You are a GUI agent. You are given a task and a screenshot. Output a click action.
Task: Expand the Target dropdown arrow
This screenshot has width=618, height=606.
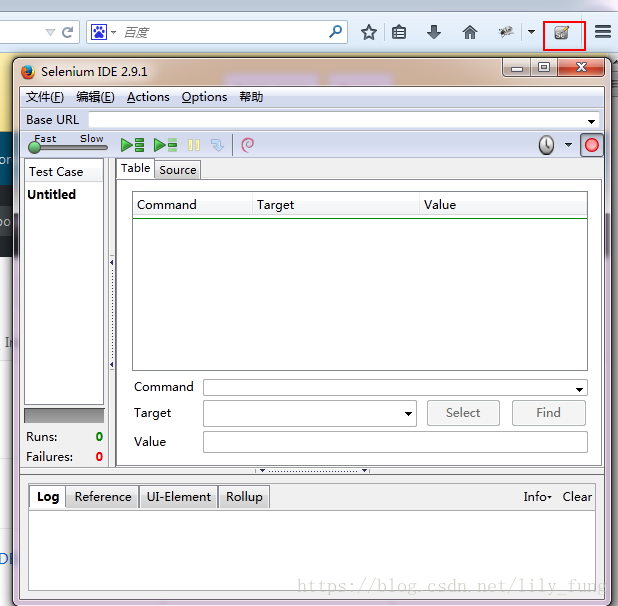tap(408, 414)
